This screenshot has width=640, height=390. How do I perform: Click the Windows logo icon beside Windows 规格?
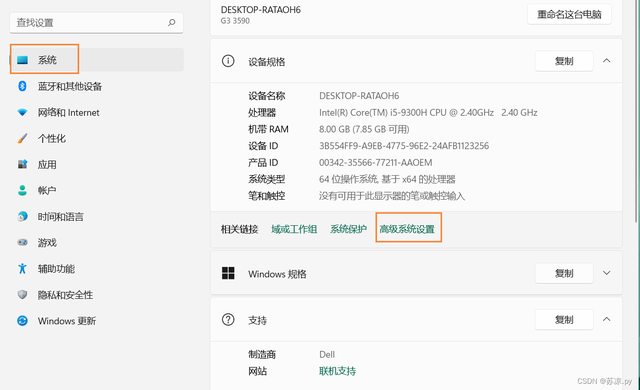click(228, 273)
